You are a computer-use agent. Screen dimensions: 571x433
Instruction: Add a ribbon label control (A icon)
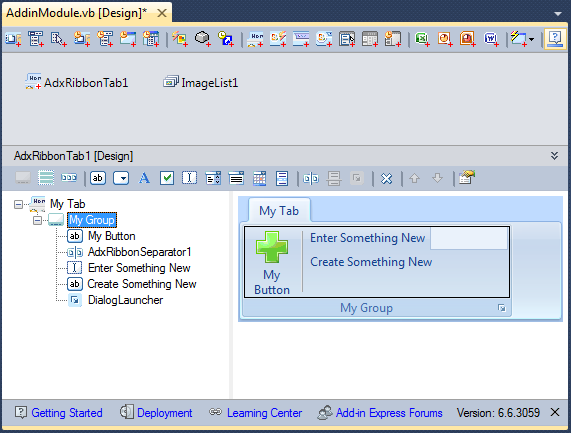point(144,178)
